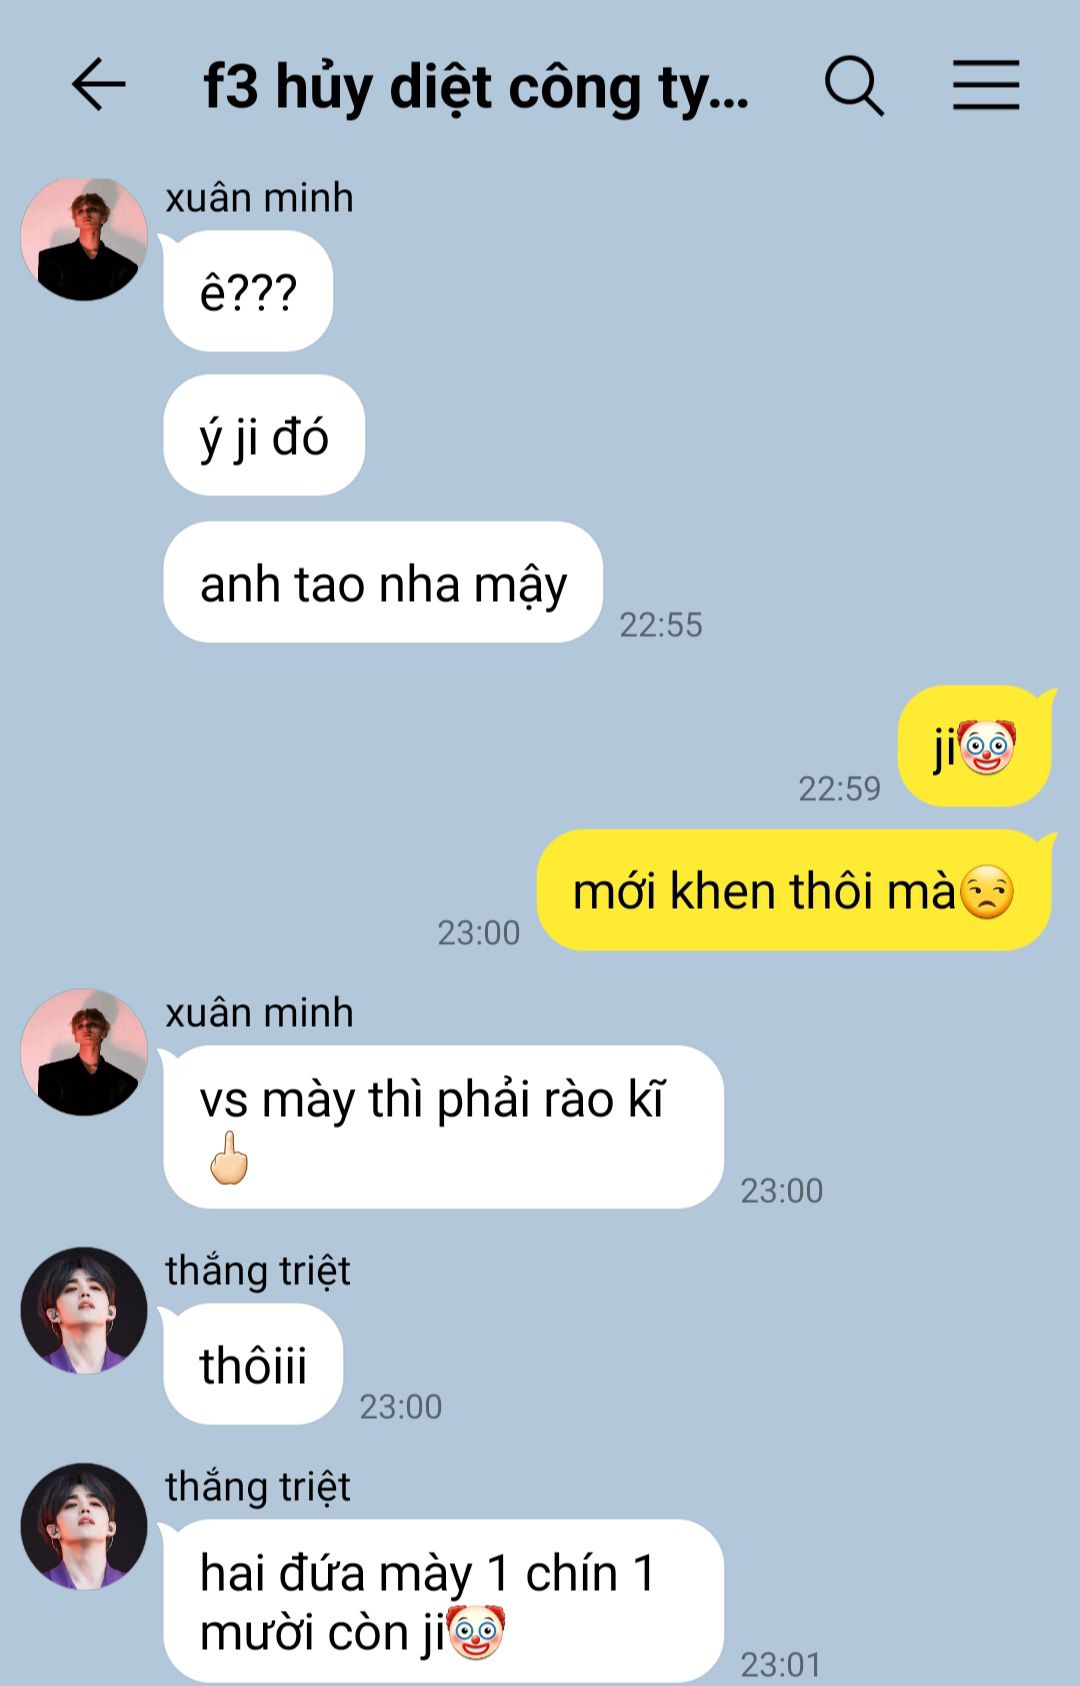Select the ý ji đó message bubble
Screen dimensions: 1080x1686
pyautogui.click(x=264, y=435)
